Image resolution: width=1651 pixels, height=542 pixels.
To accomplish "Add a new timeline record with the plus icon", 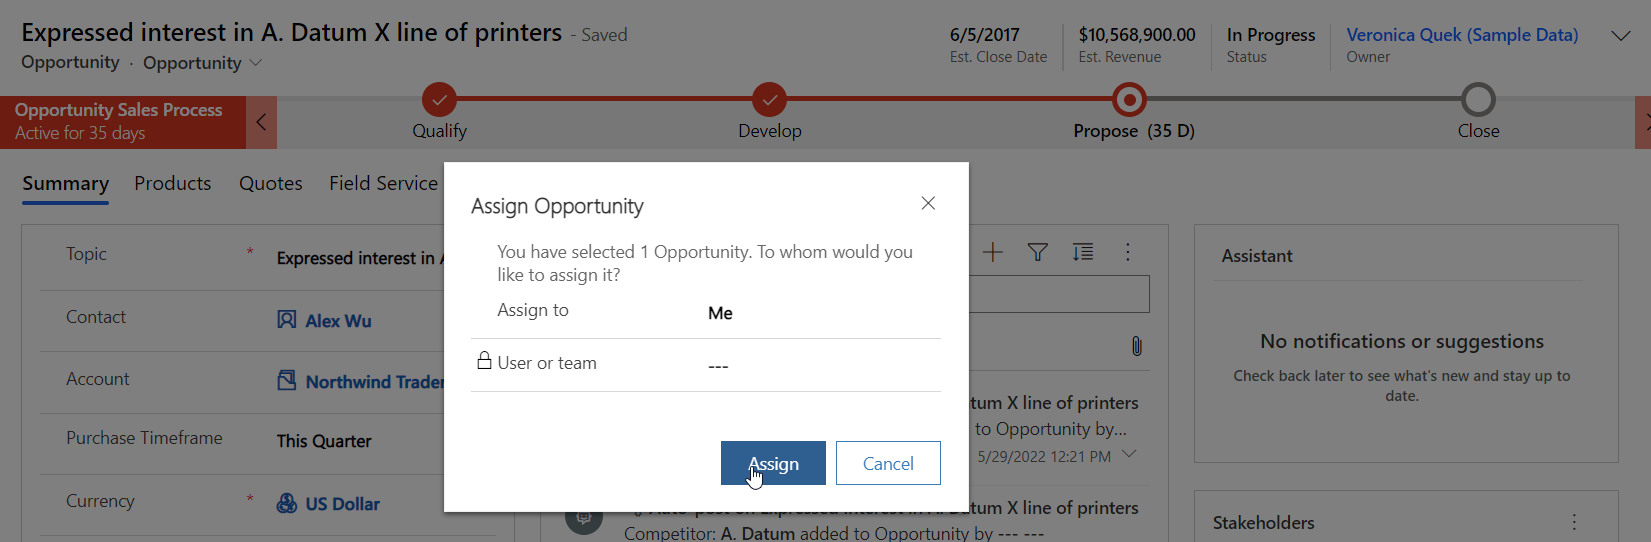I will [x=992, y=252].
